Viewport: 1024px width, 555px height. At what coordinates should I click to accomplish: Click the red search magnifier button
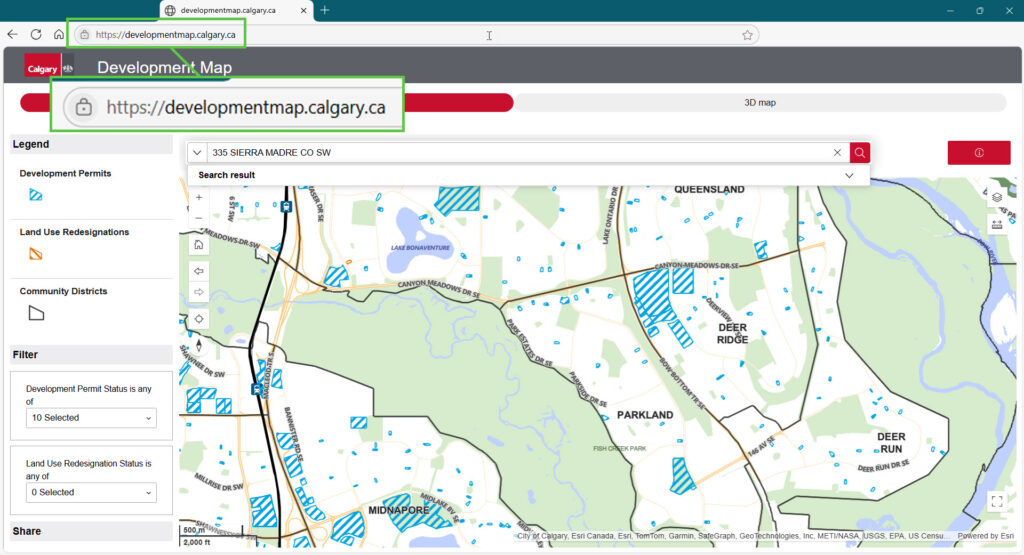[x=859, y=153]
